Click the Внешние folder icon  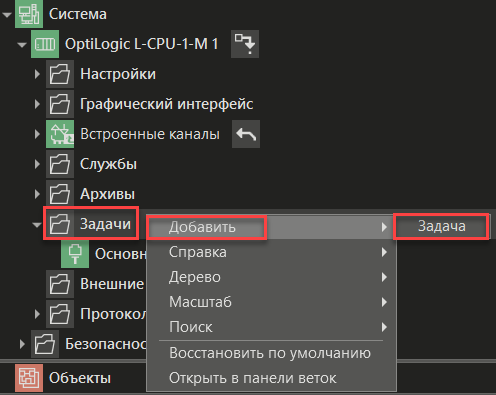coord(60,284)
